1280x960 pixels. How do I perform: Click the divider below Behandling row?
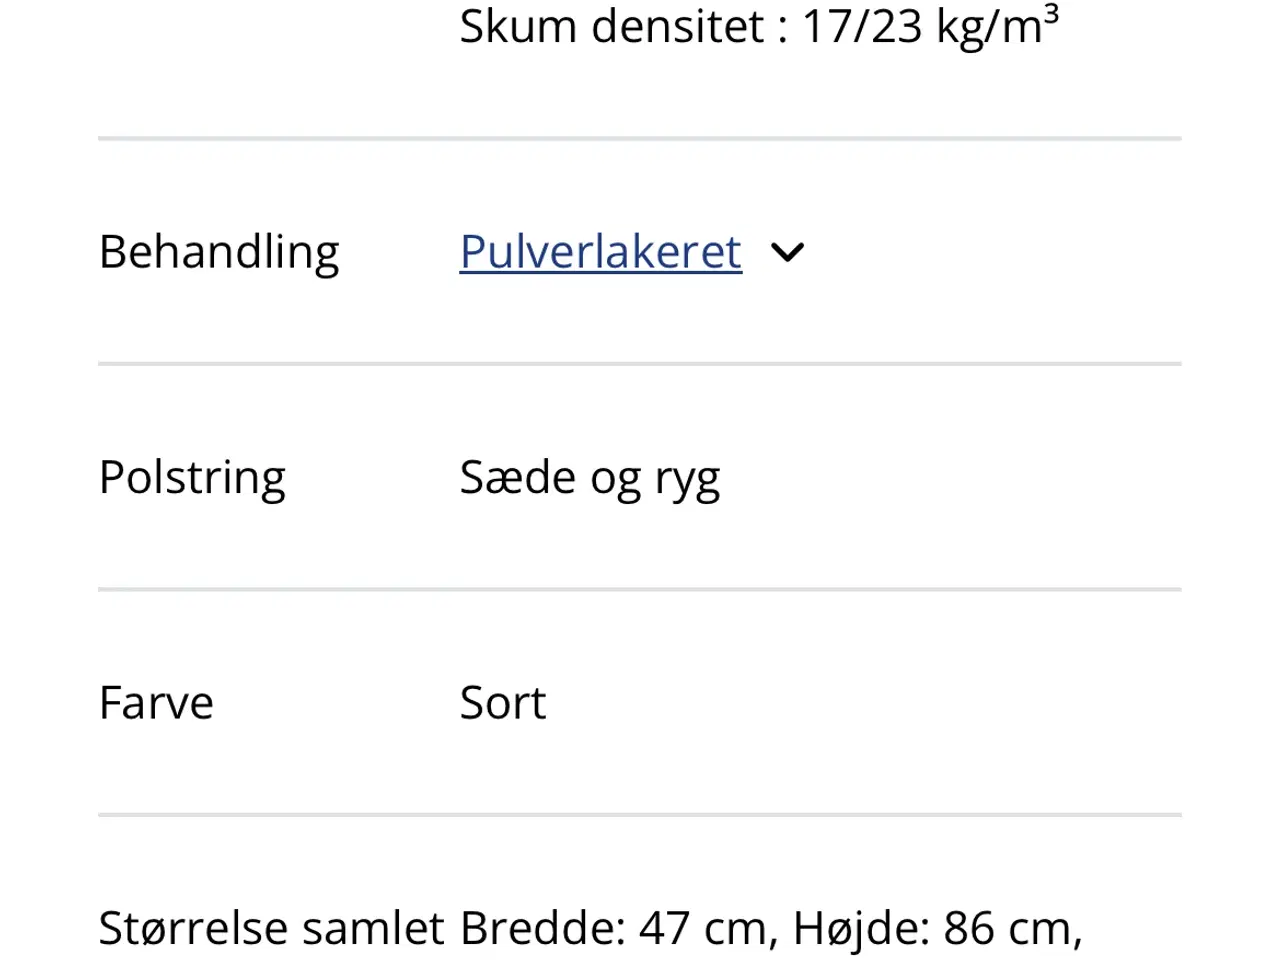tap(639, 363)
